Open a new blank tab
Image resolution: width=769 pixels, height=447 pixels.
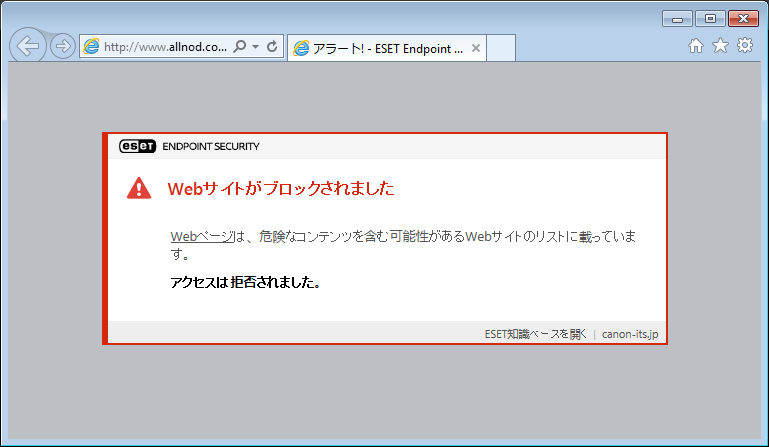(x=501, y=48)
